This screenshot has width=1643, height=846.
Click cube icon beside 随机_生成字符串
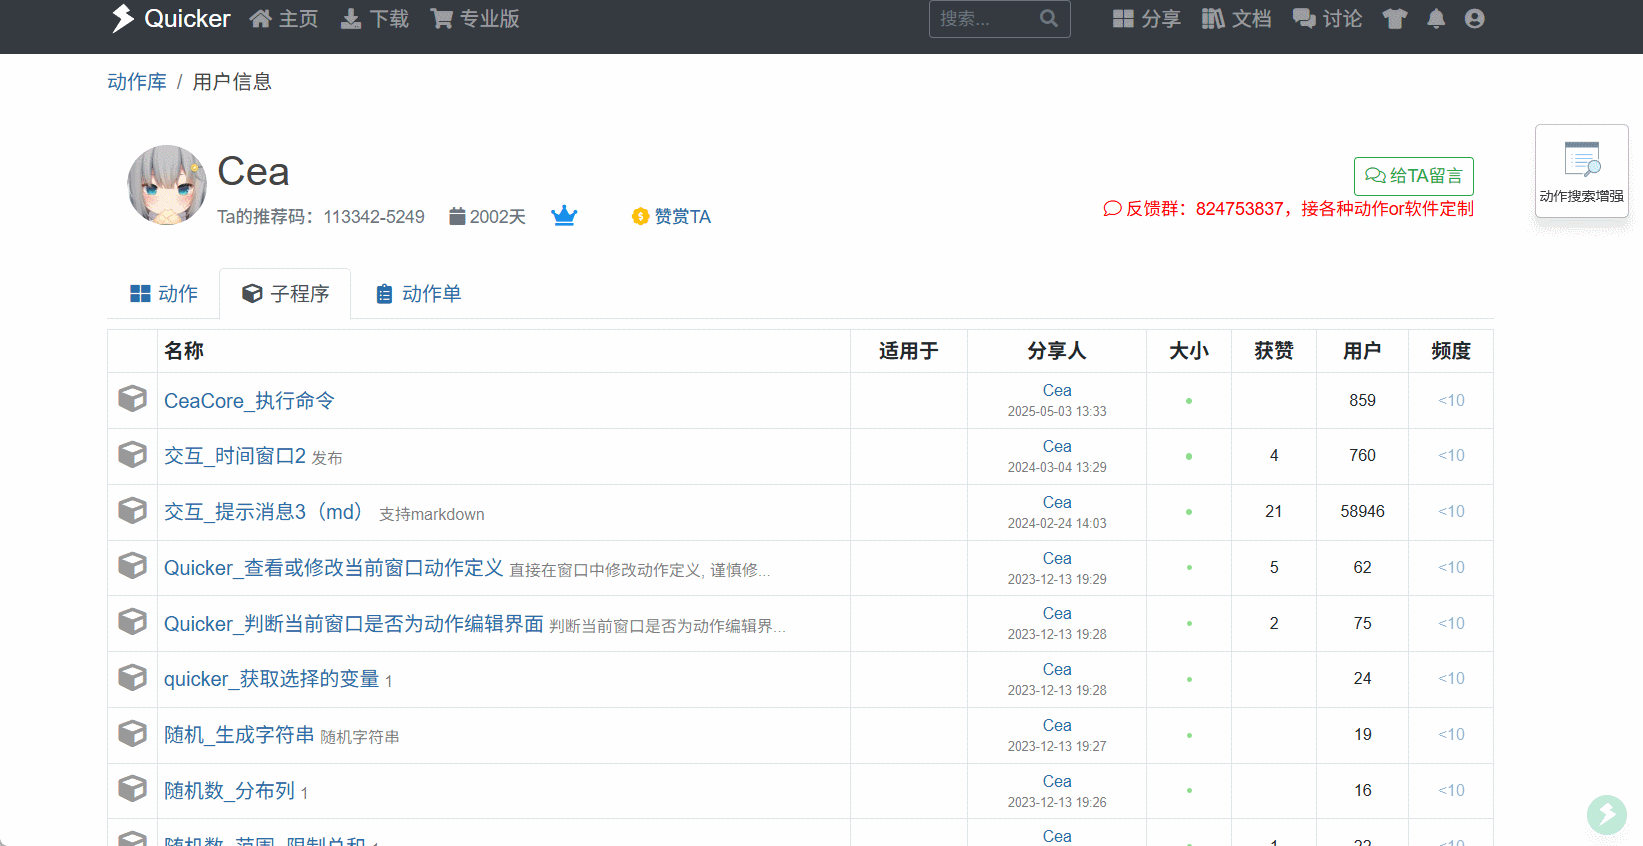click(132, 734)
